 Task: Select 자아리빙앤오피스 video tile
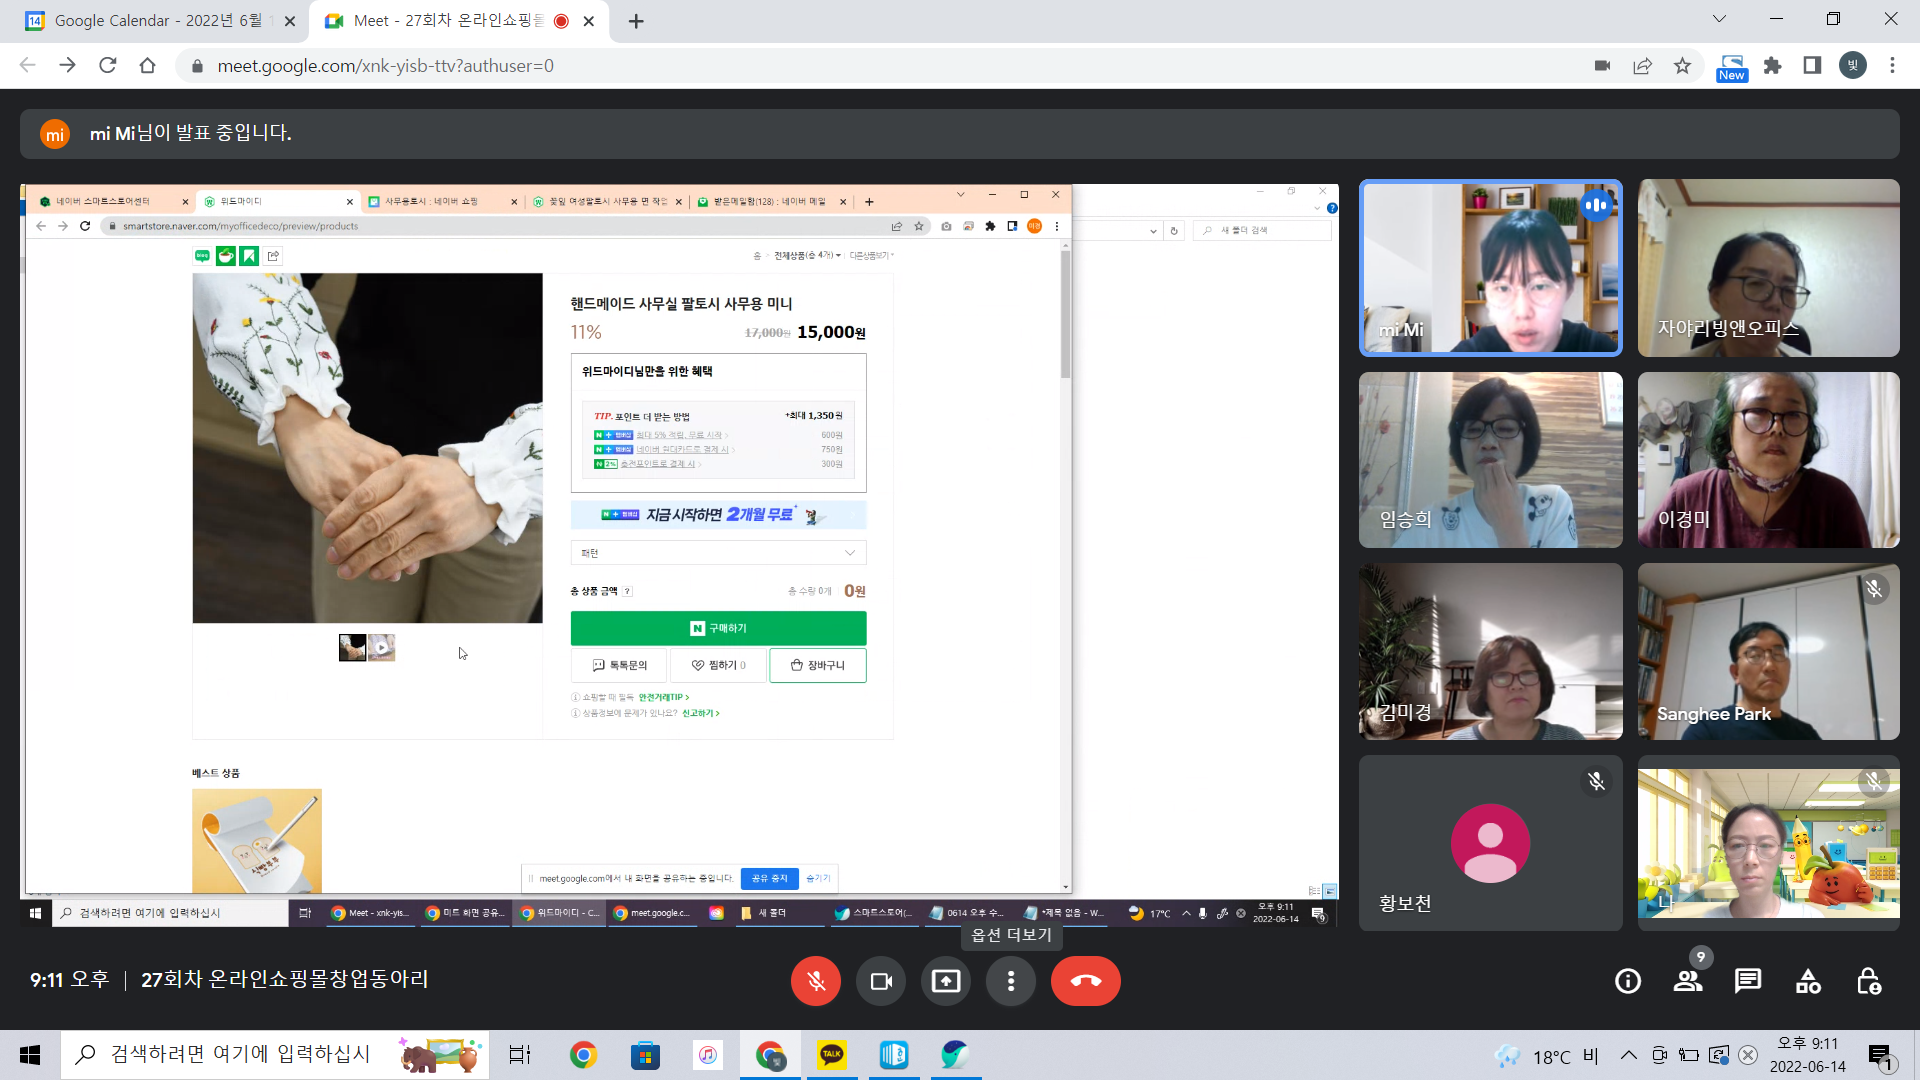[1768, 268]
